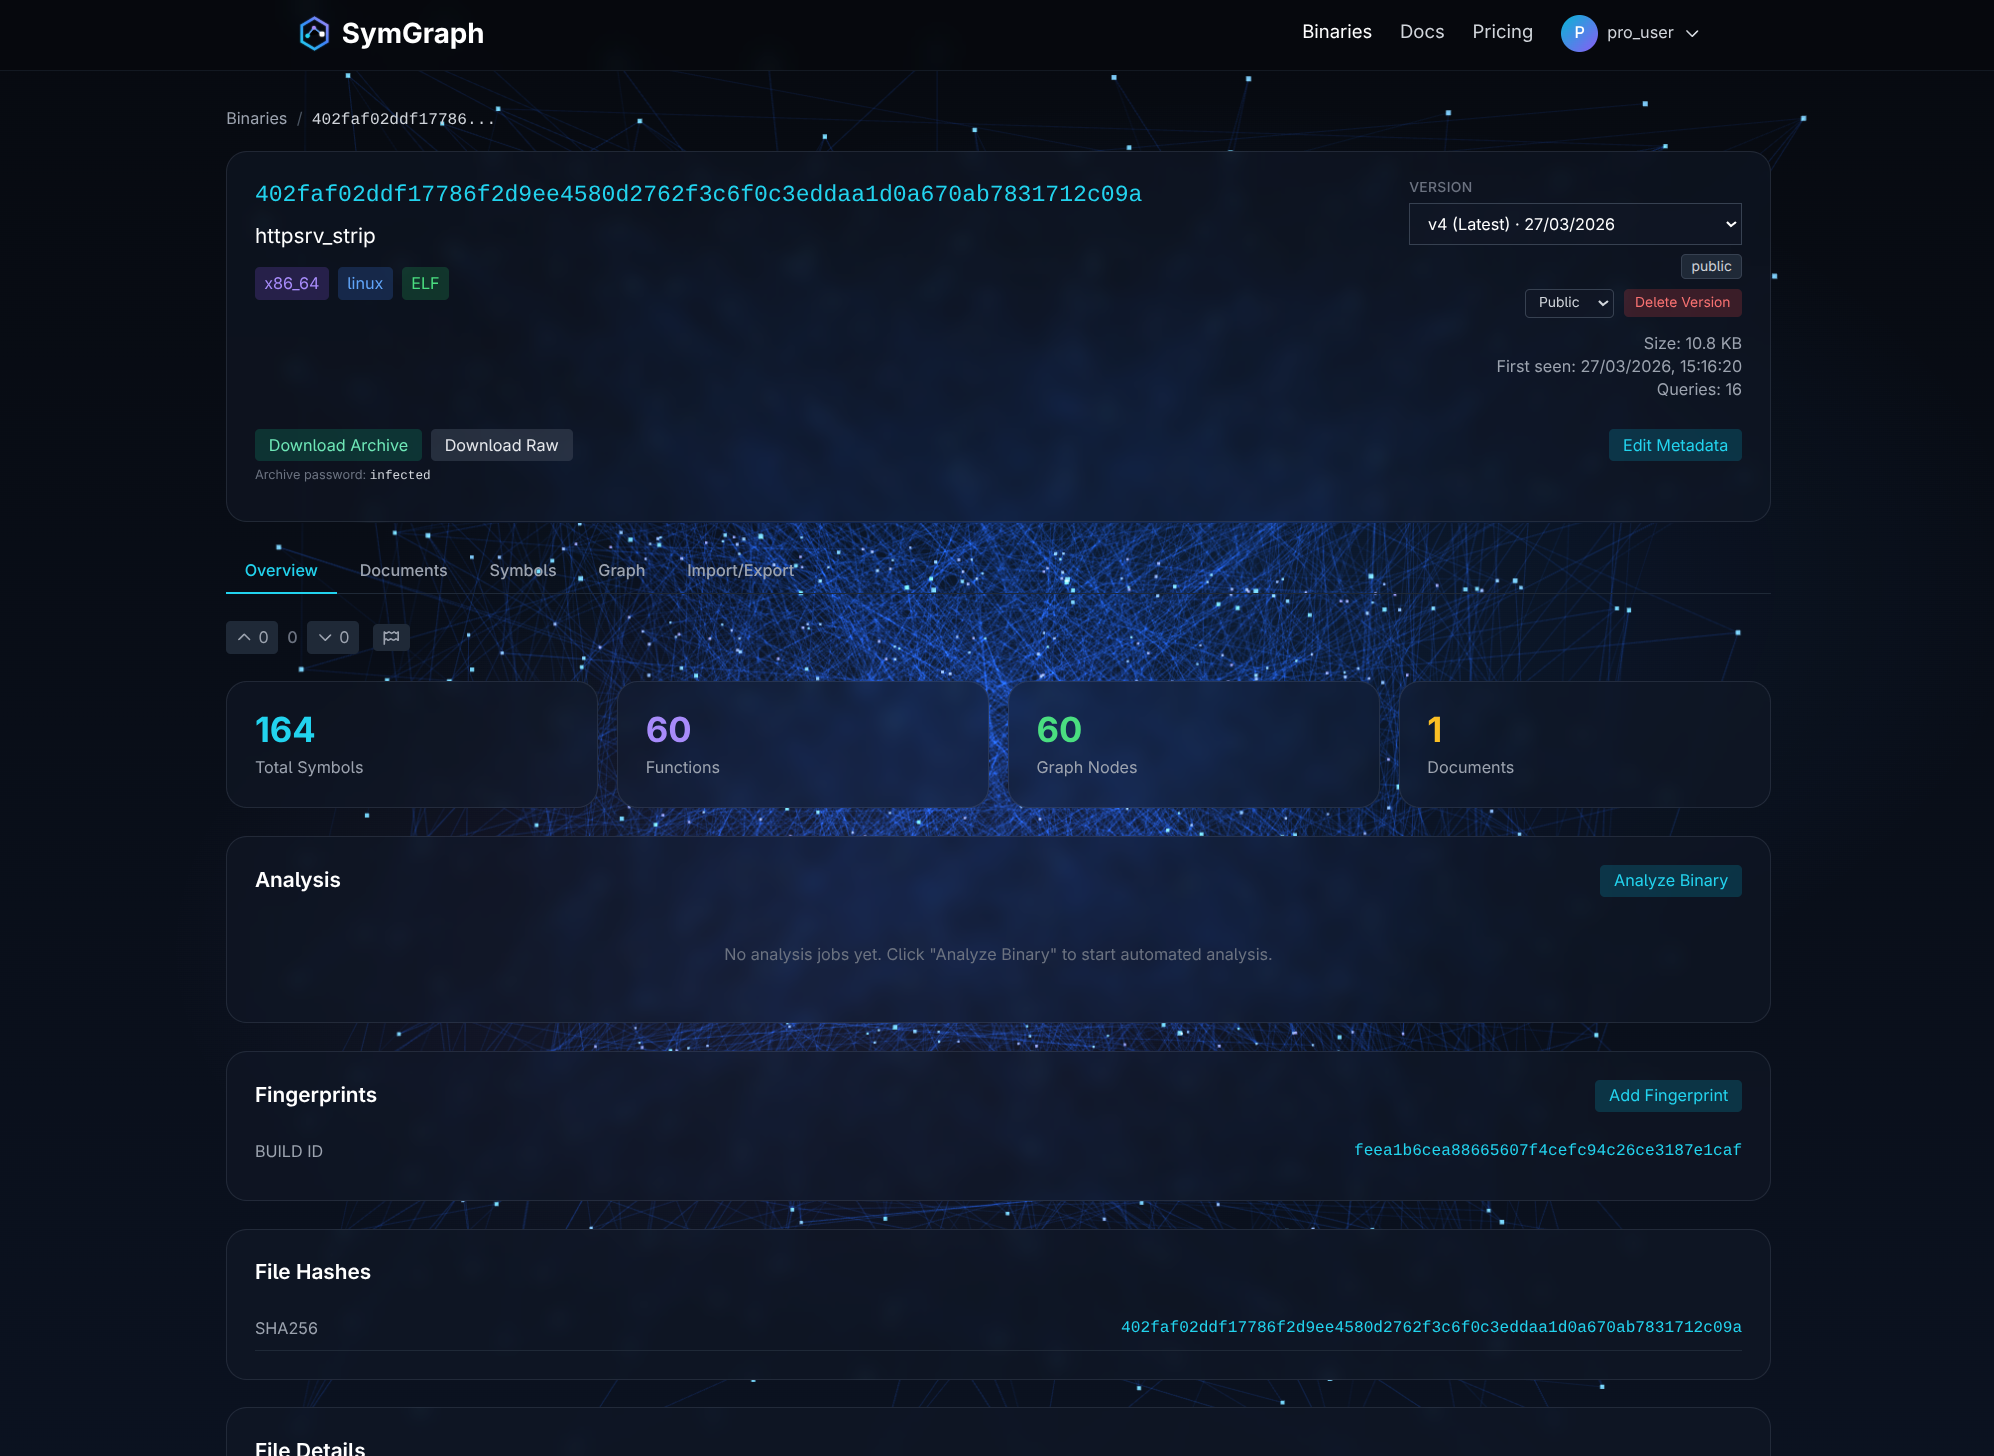Select the ELF format tag
Image resolution: width=1994 pixels, height=1456 pixels.
point(424,283)
